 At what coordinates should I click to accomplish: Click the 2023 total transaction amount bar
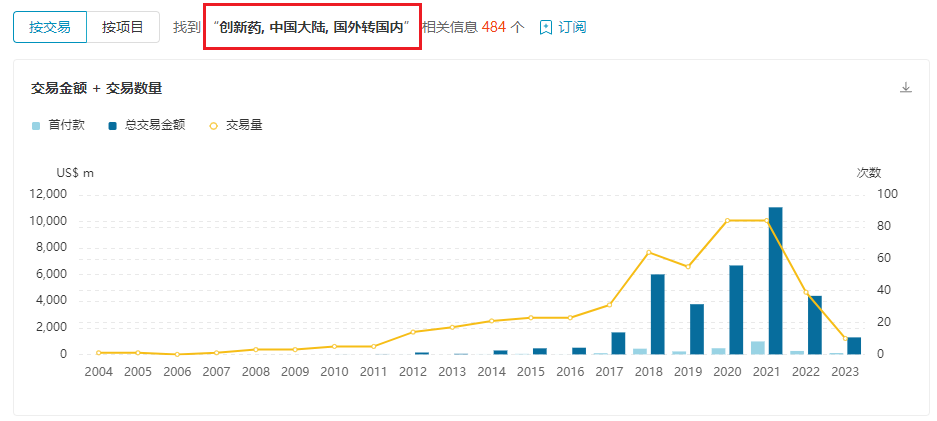[854, 346]
